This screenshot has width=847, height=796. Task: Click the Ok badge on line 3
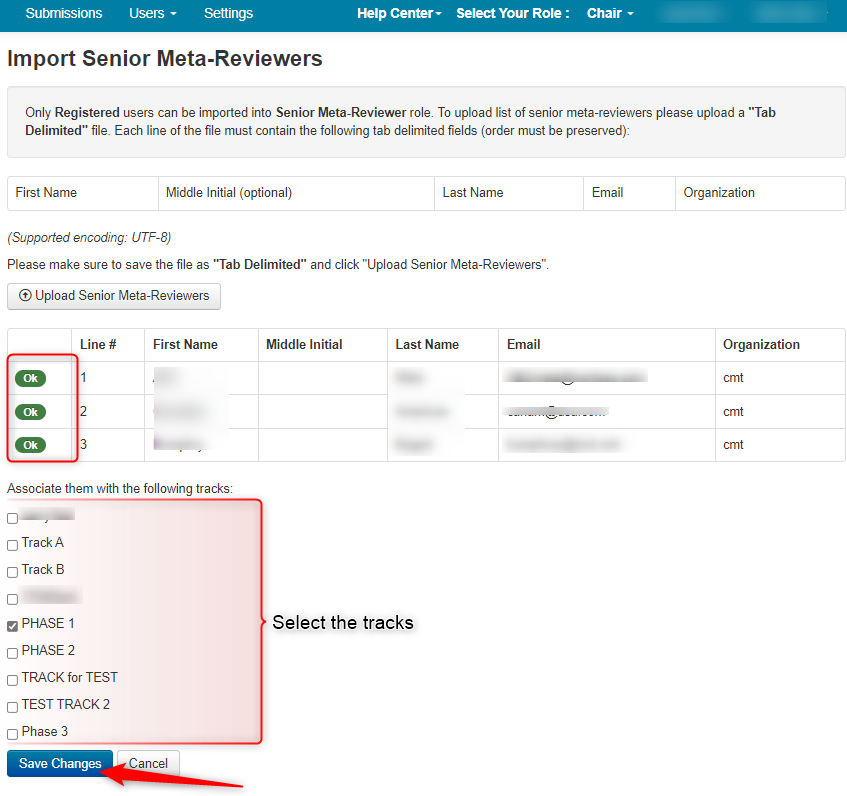(30, 445)
